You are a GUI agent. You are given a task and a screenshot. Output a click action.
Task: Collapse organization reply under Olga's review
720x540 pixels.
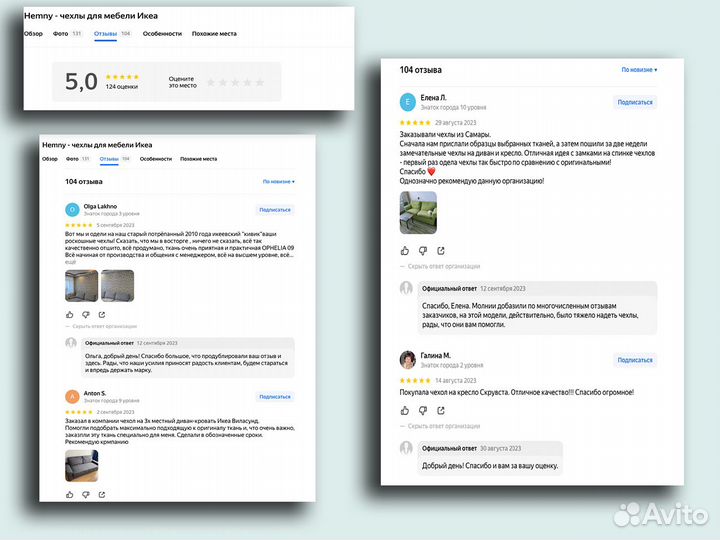click(x=104, y=326)
